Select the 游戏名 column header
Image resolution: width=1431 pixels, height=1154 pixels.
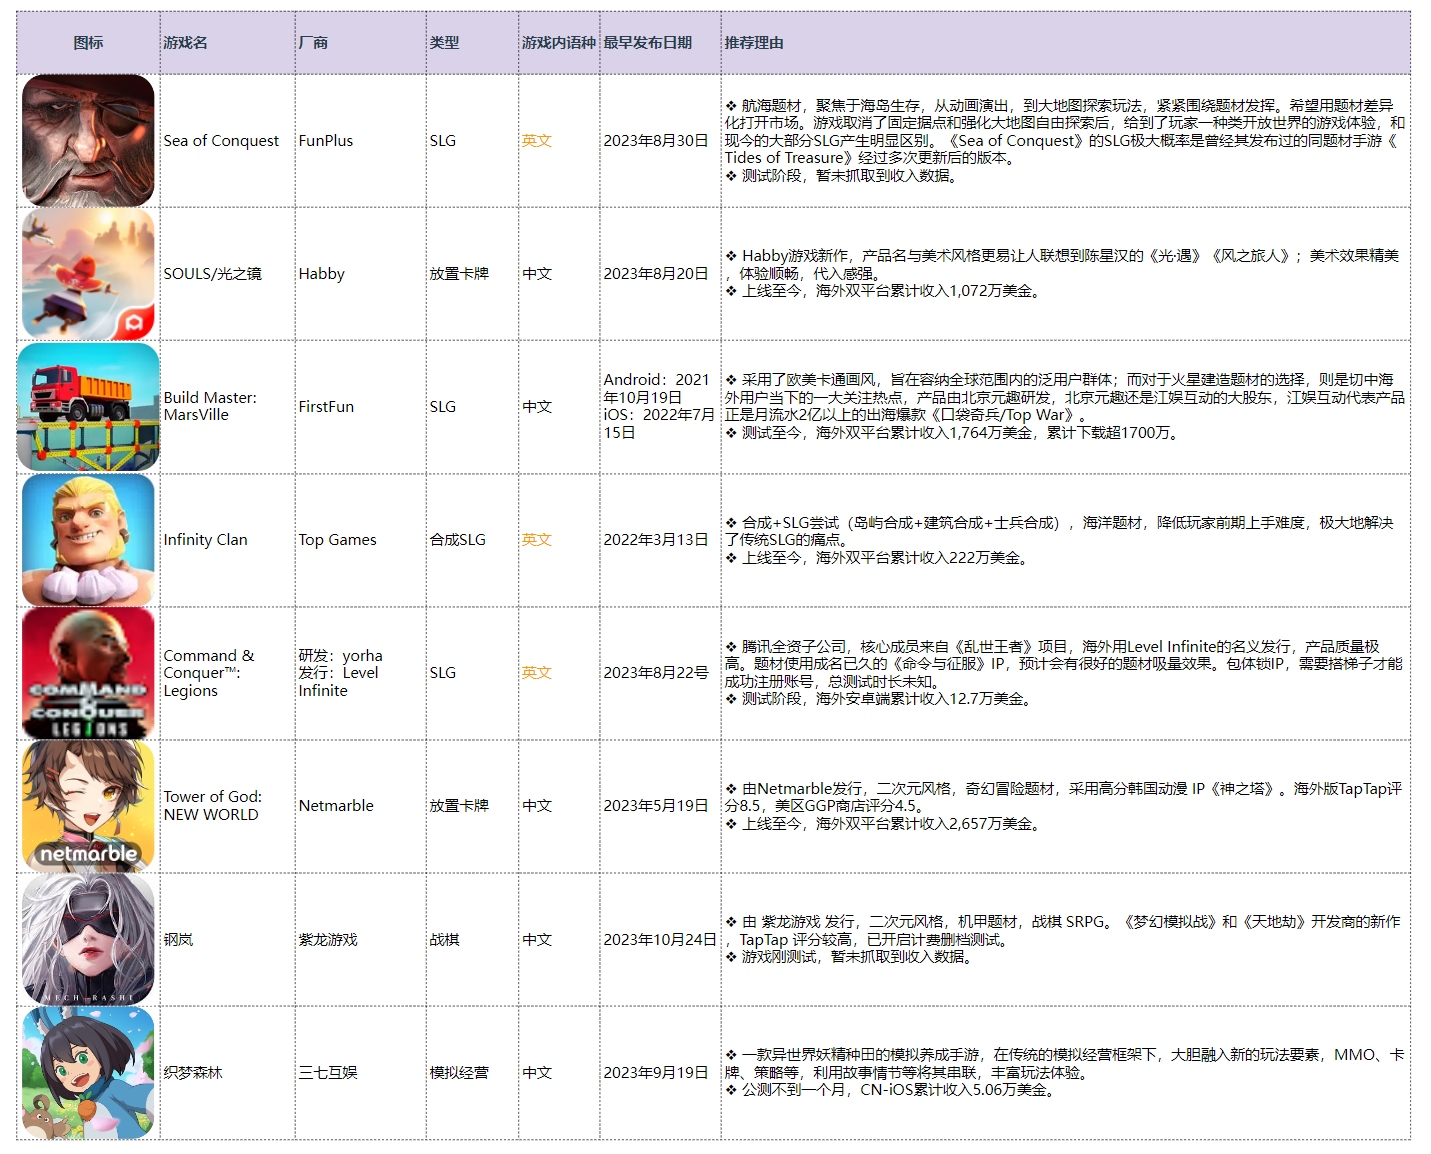tap(186, 43)
